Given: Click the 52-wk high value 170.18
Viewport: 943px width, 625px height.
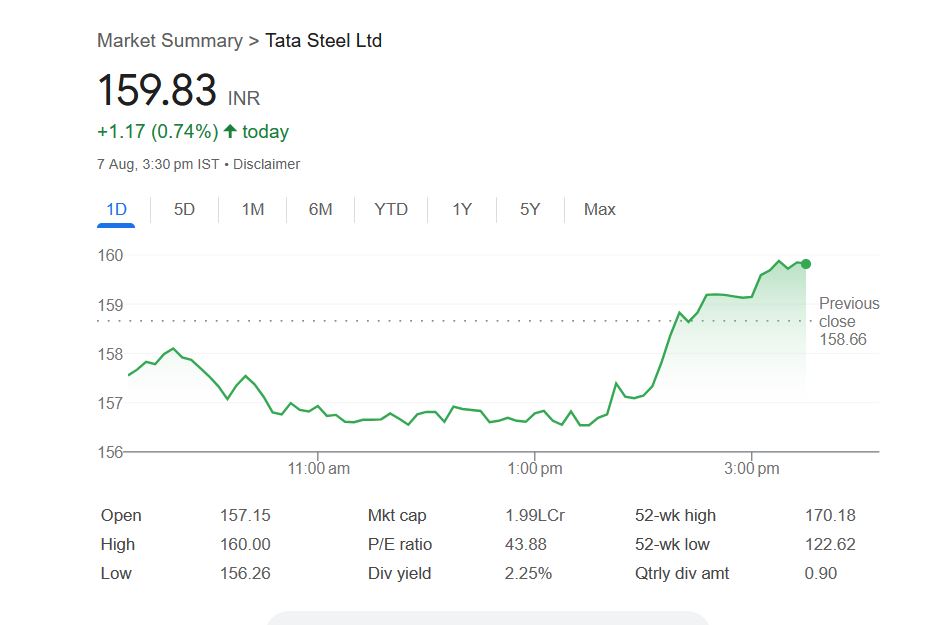Looking at the screenshot, I should [x=830, y=516].
